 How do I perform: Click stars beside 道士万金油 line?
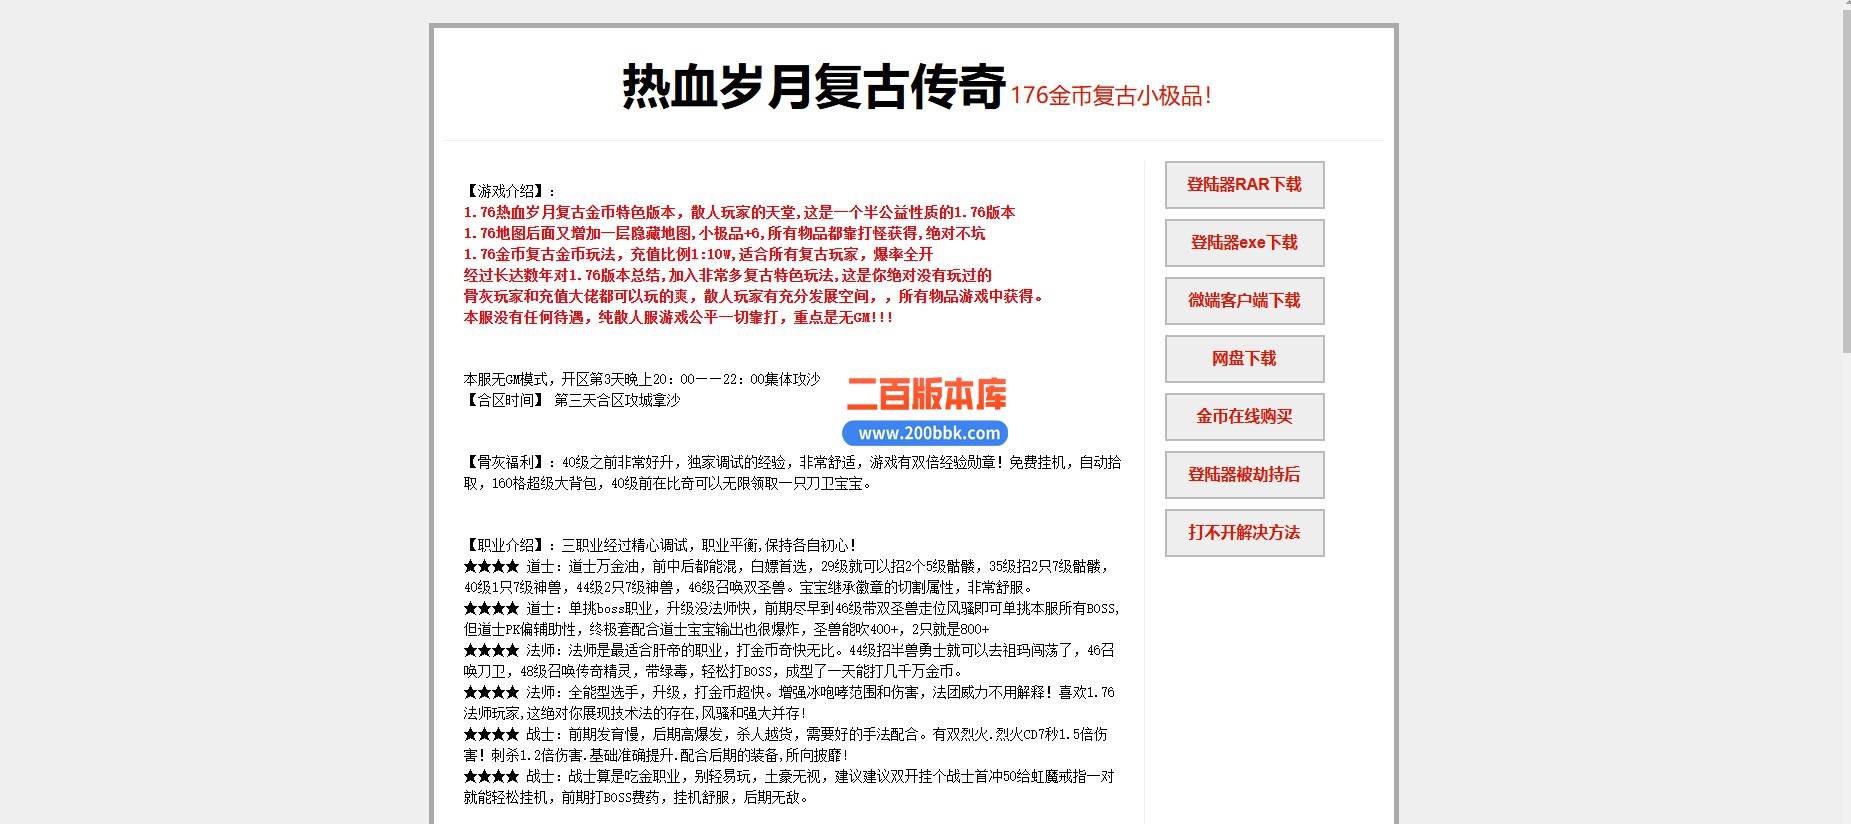click(x=491, y=566)
